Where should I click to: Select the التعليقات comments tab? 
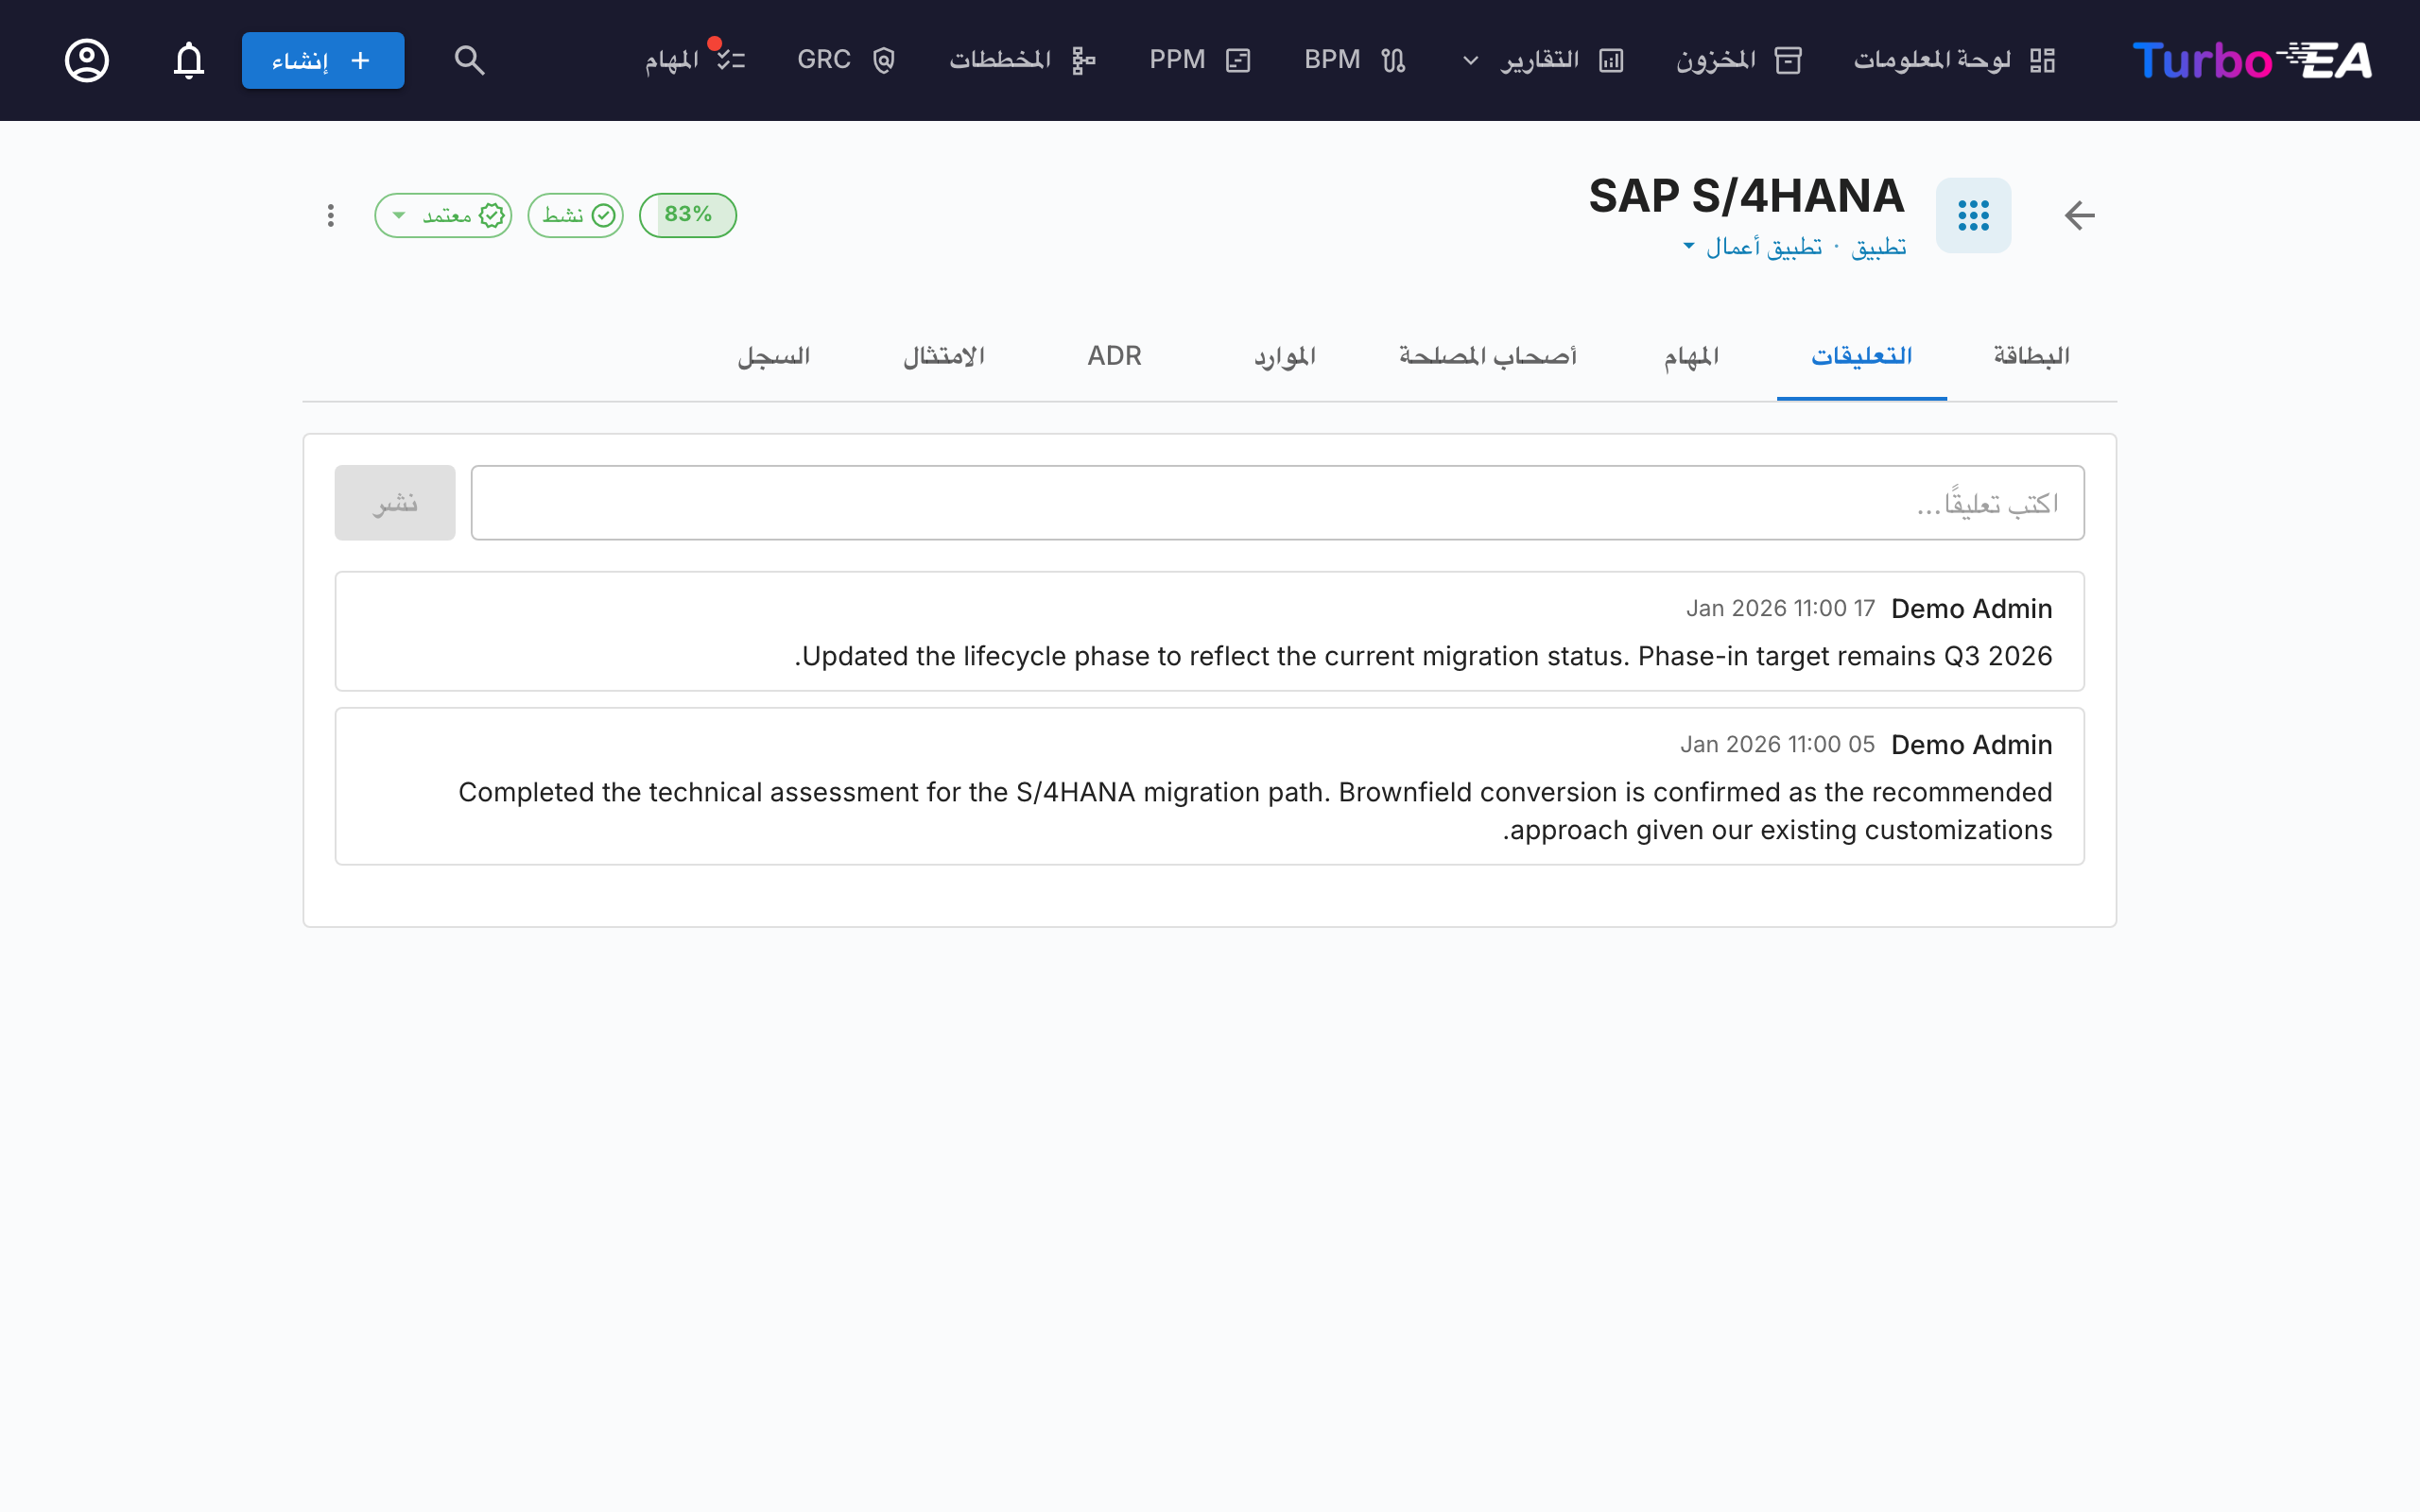1861,356
